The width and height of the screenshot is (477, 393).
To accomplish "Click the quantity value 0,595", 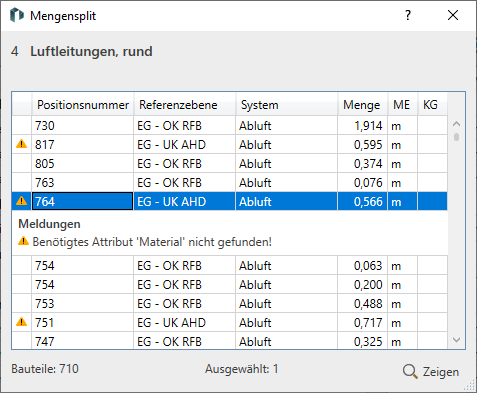I will pos(368,145).
